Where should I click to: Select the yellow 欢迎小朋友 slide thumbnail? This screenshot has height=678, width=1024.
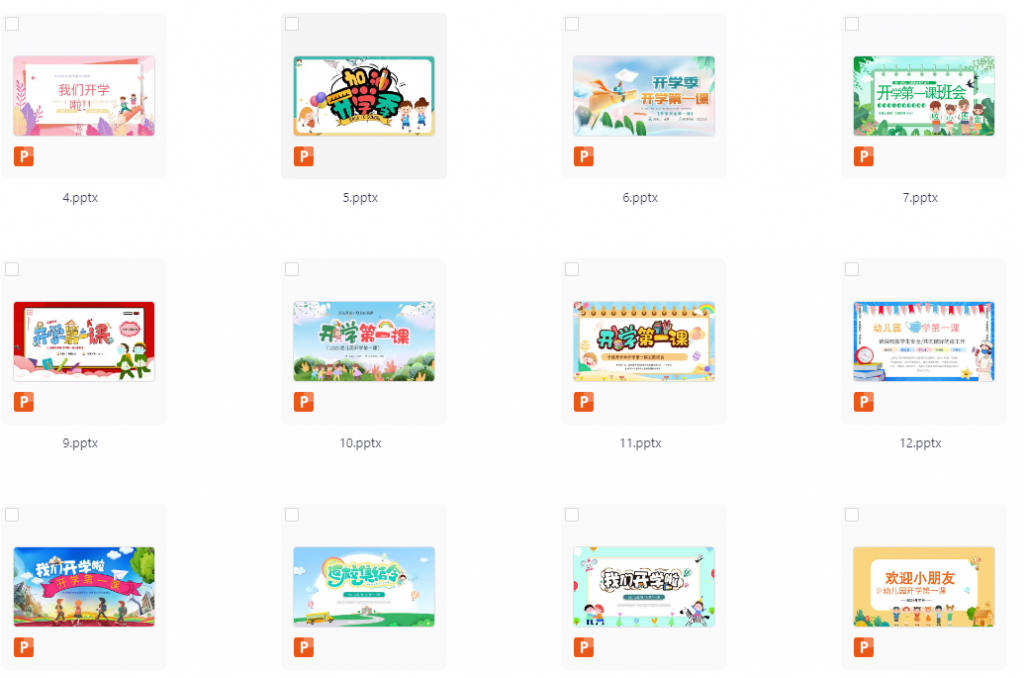(x=924, y=587)
